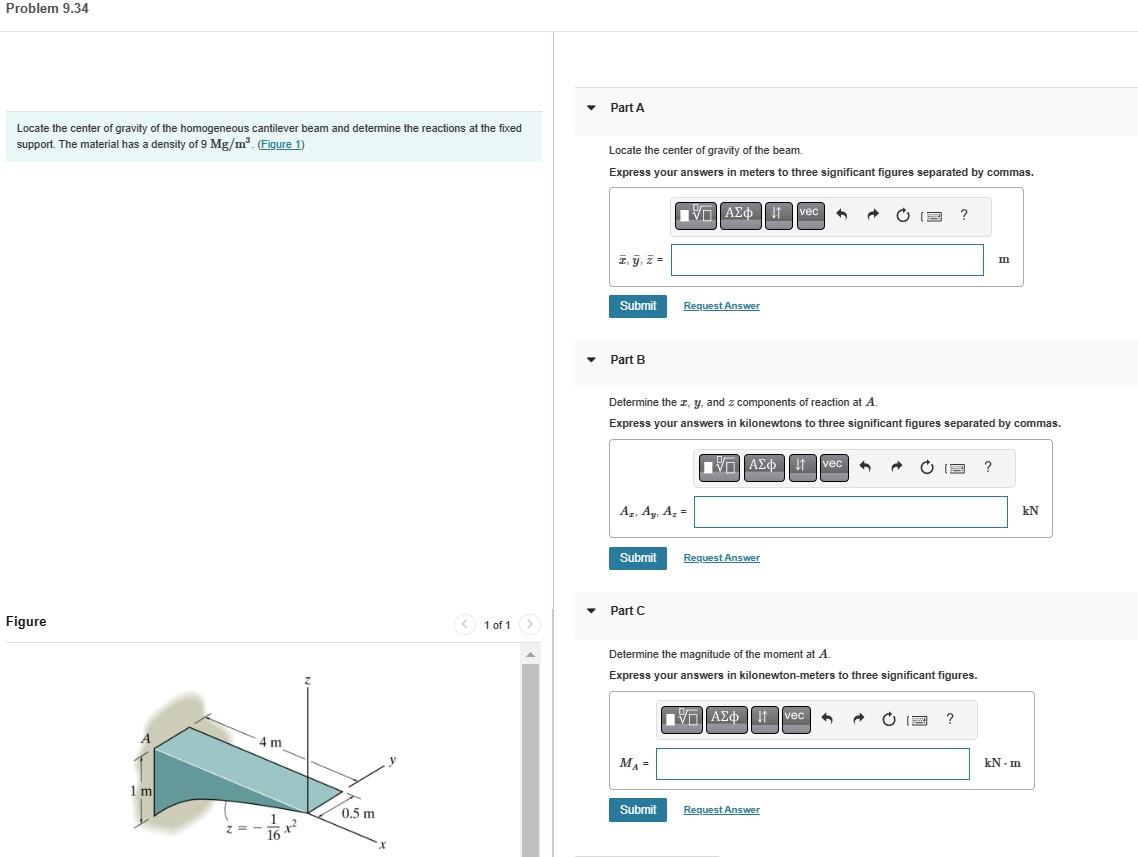The height and width of the screenshot is (857, 1138).
Task: Click the next figure arrow beside 1 of 1
Action: click(x=529, y=624)
